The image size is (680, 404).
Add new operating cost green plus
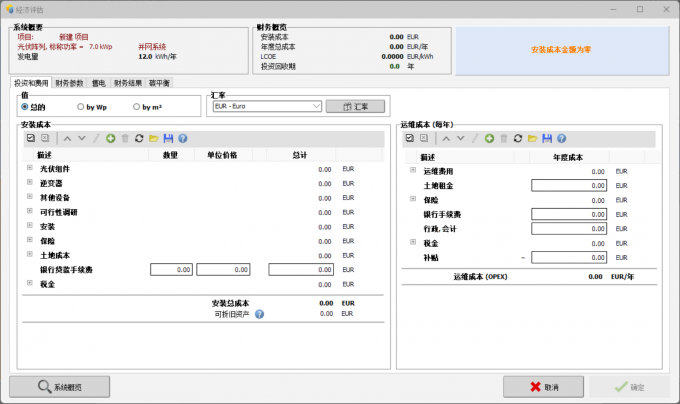coord(489,139)
